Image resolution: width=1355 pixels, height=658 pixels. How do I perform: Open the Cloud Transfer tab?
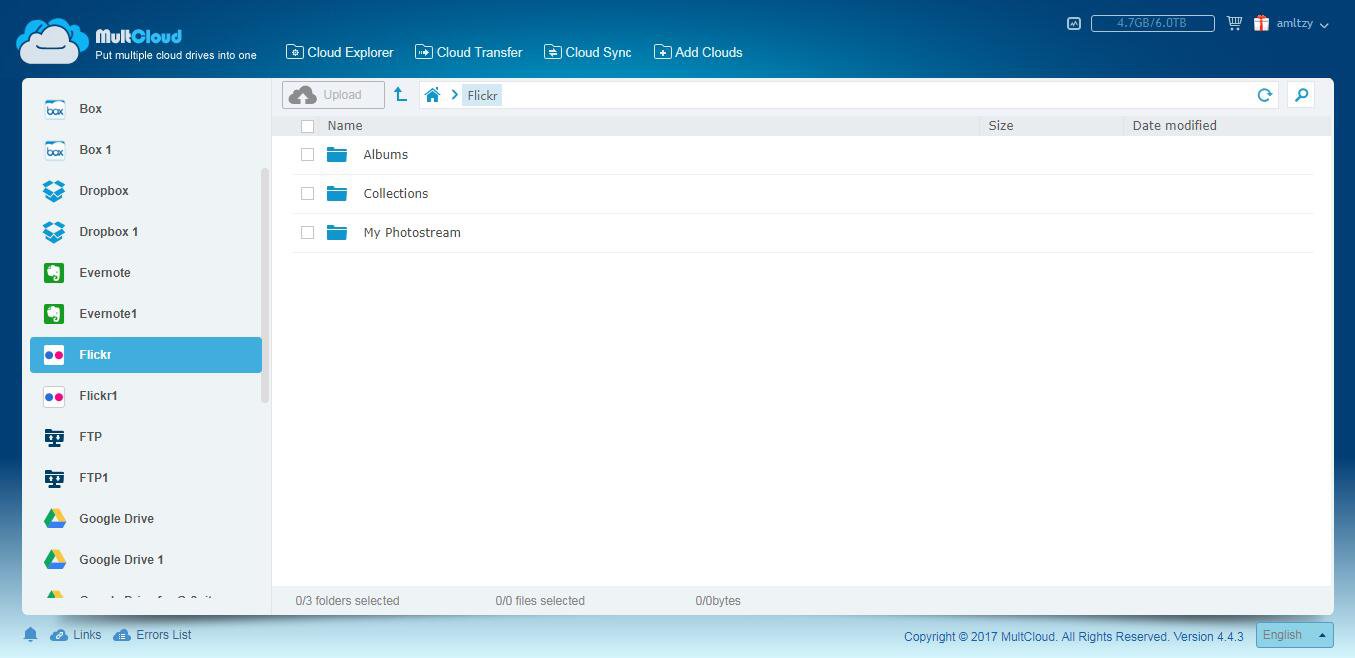[x=469, y=52]
